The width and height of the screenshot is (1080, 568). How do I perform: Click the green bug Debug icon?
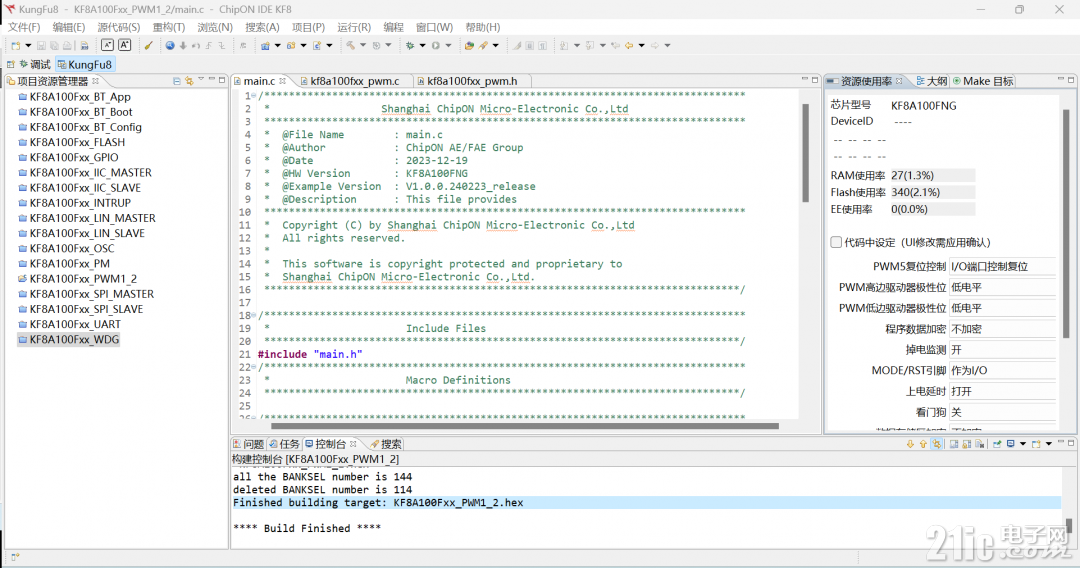tap(410, 45)
